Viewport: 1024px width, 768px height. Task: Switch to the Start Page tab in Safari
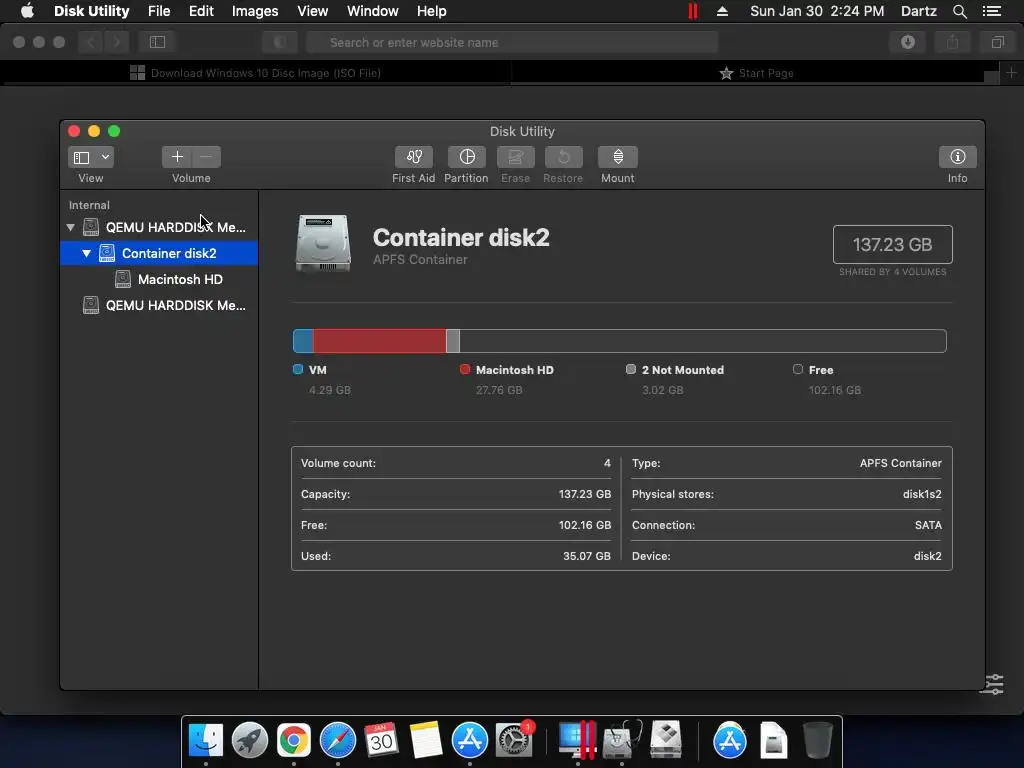tap(756, 73)
